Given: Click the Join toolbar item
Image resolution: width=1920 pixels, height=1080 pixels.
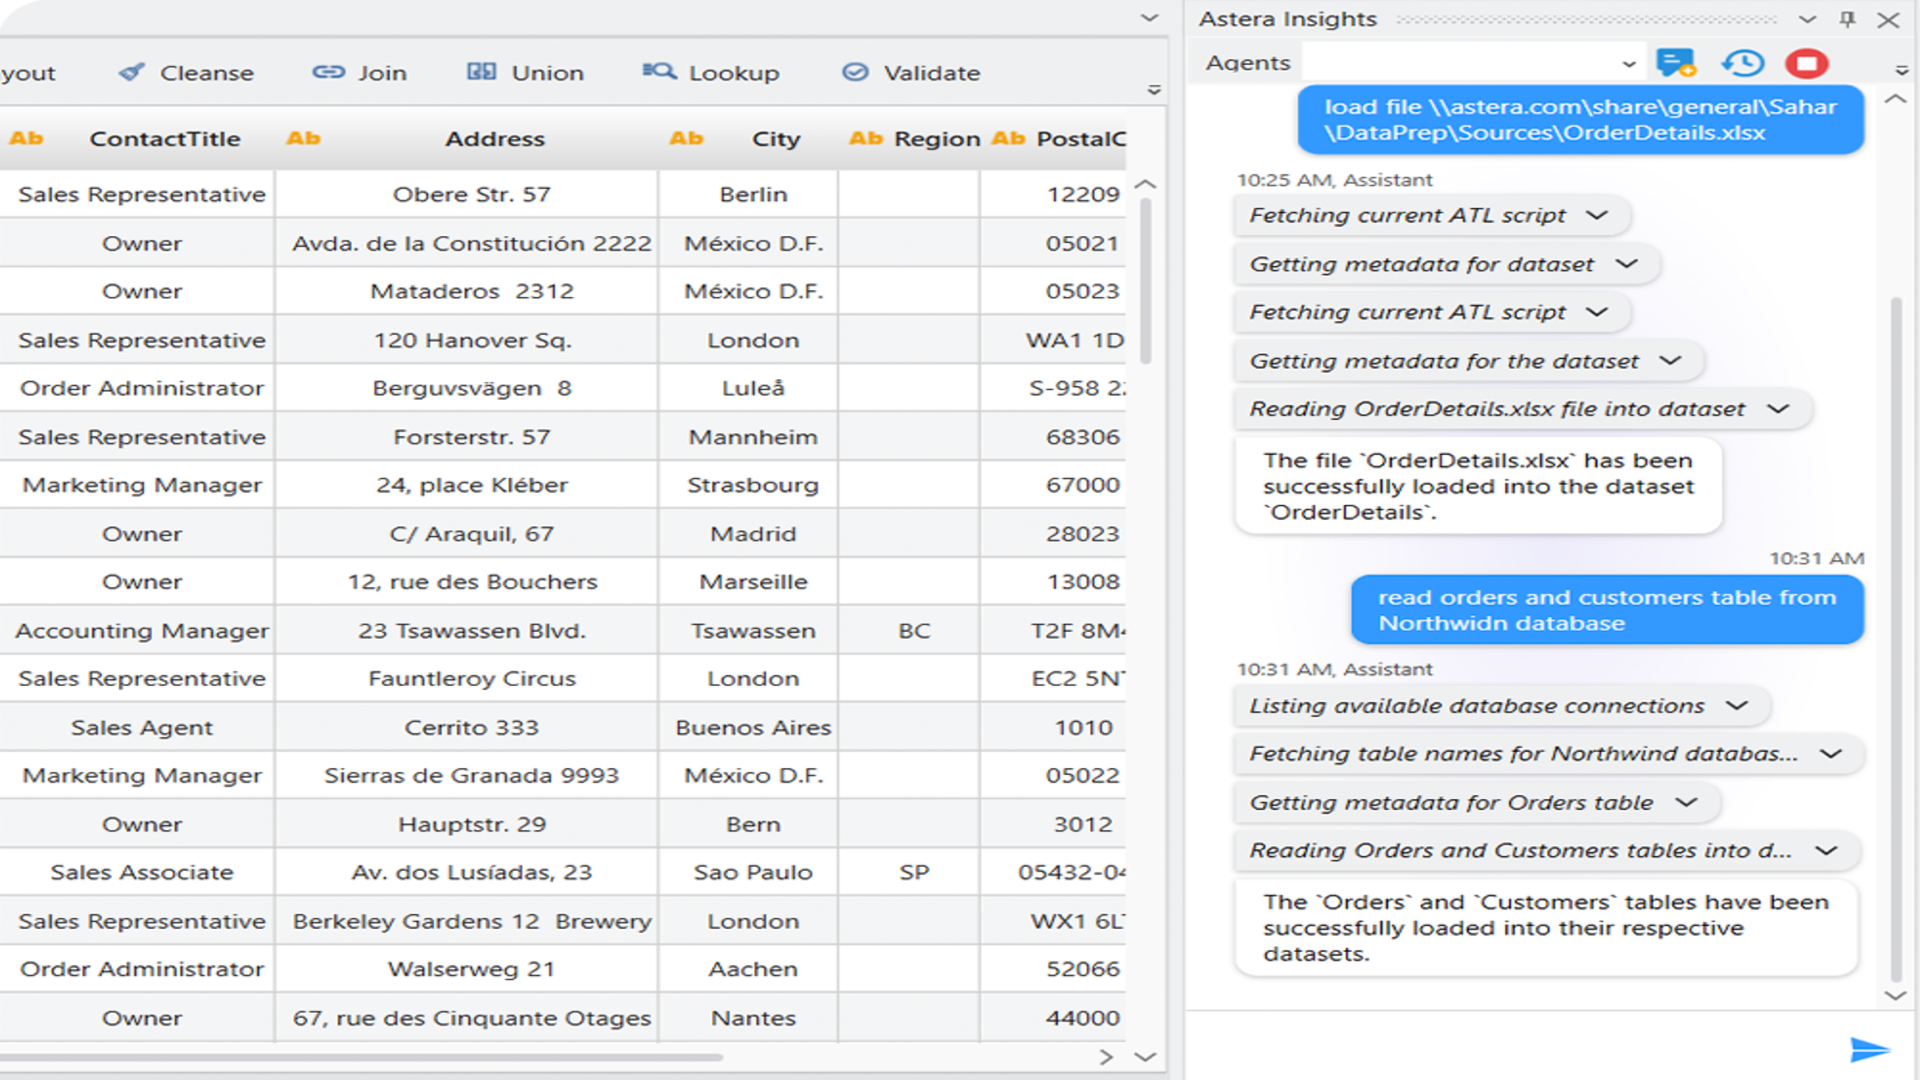Looking at the screenshot, I should (360, 72).
